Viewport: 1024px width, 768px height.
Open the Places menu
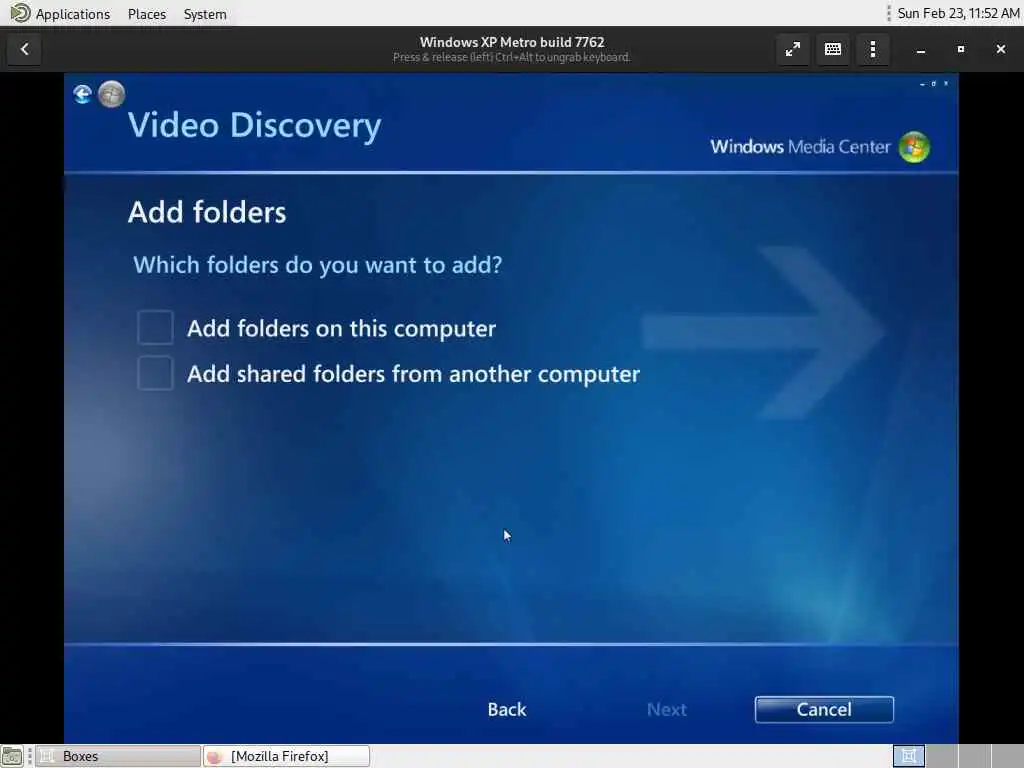pos(147,14)
